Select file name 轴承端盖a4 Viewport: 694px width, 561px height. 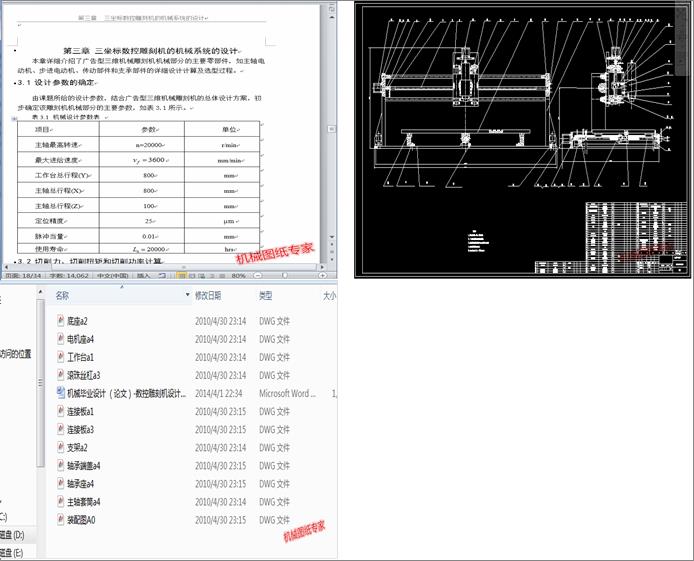[84, 466]
